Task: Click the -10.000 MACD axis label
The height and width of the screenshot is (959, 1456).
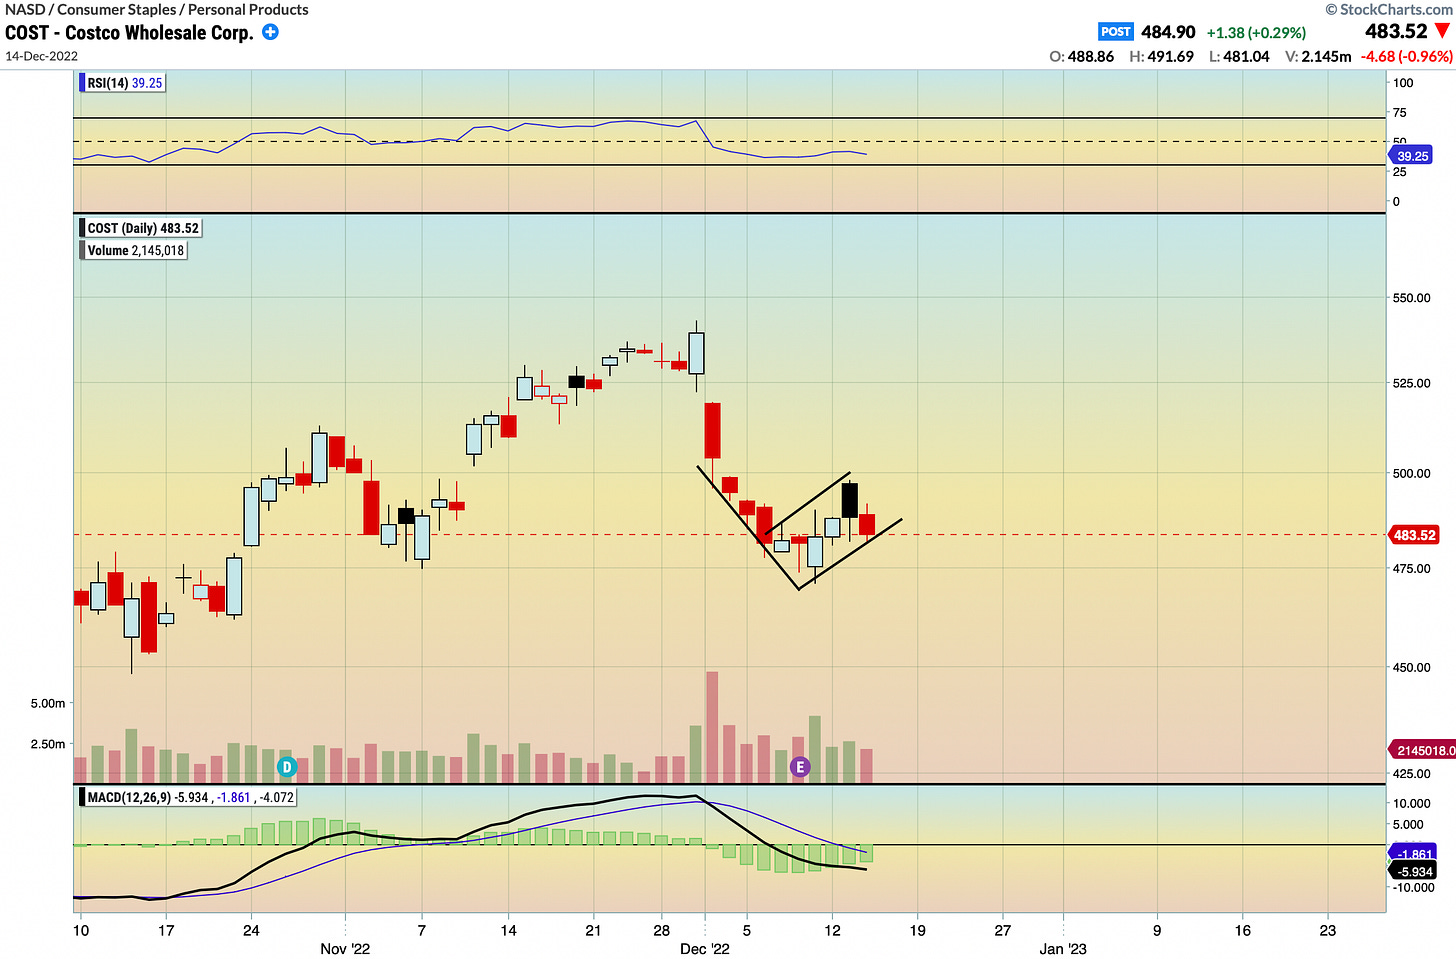Action: click(x=1413, y=887)
